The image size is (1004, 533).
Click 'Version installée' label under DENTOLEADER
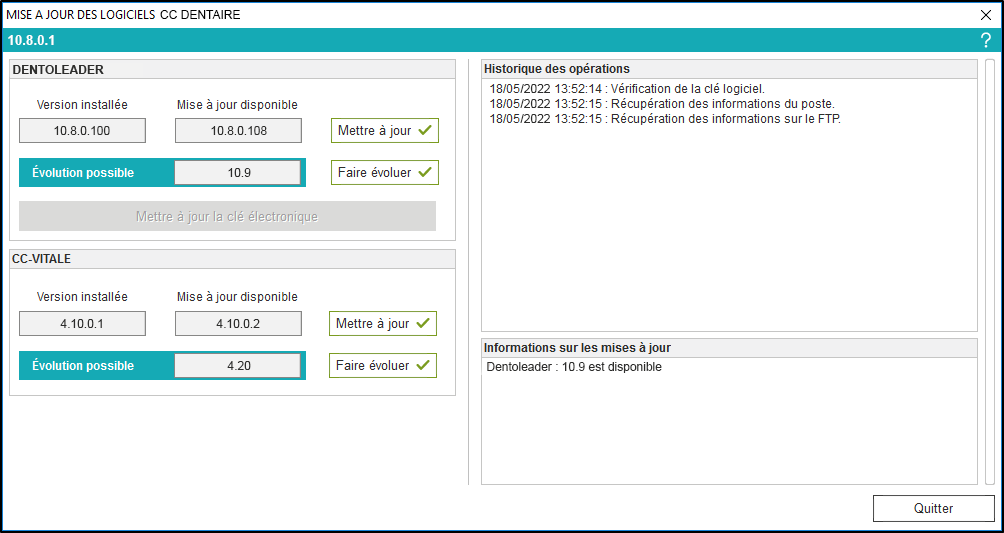click(82, 104)
